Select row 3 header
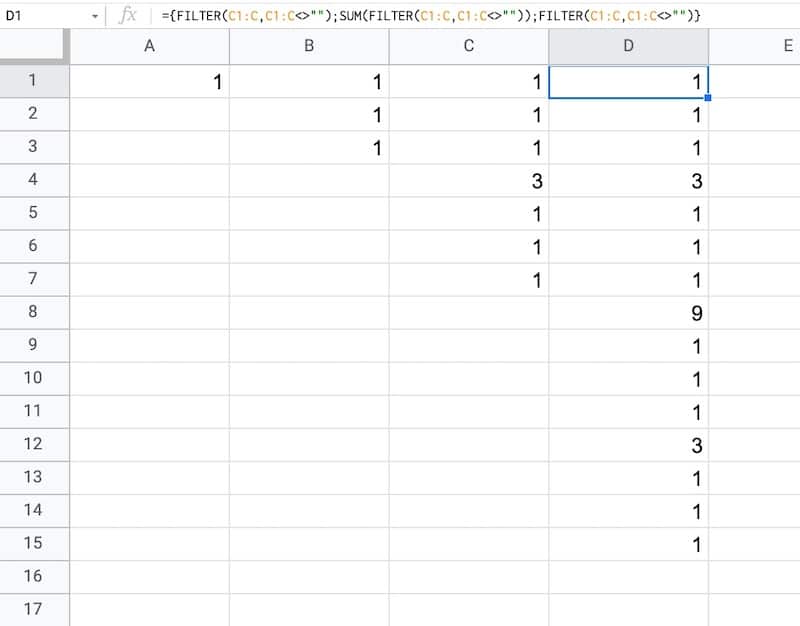The height and width of the screenshot is (626, 800). pos(34,147)
